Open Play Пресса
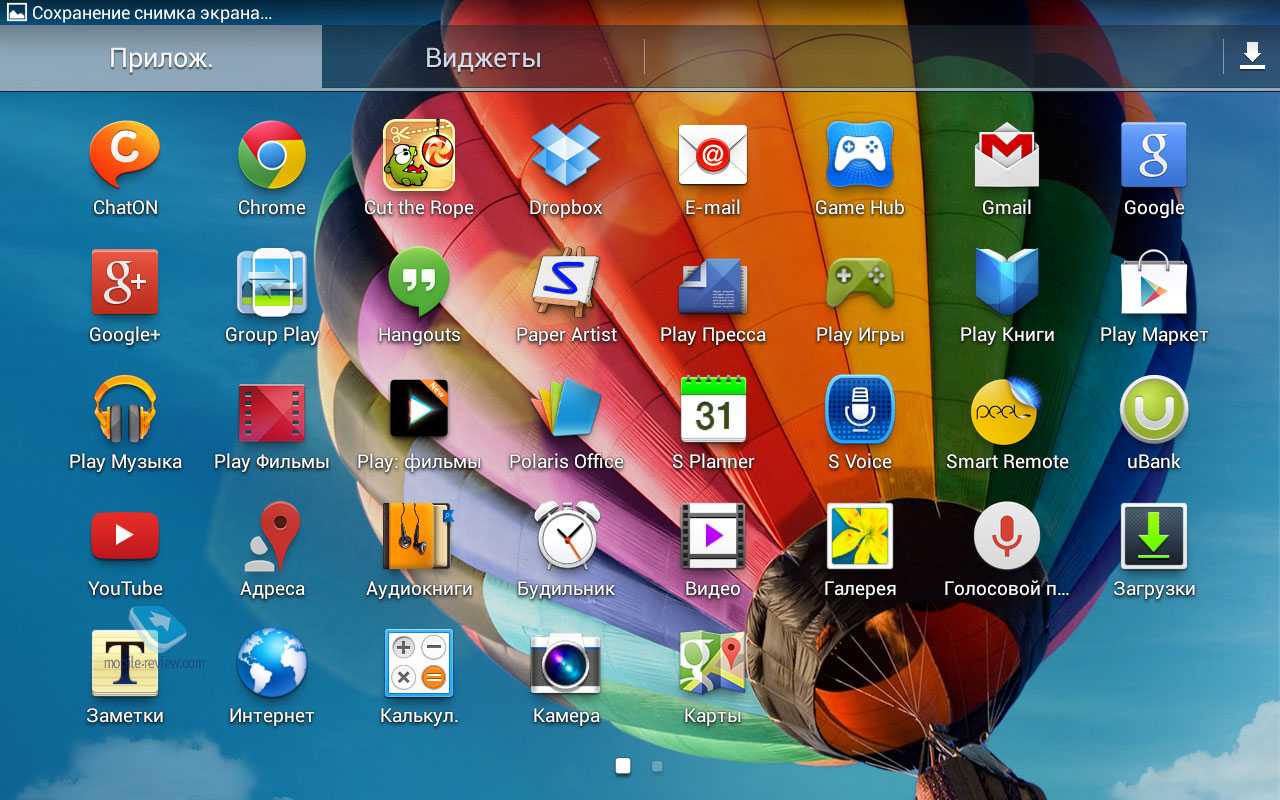1280x800 pixels. coord(713,286)
